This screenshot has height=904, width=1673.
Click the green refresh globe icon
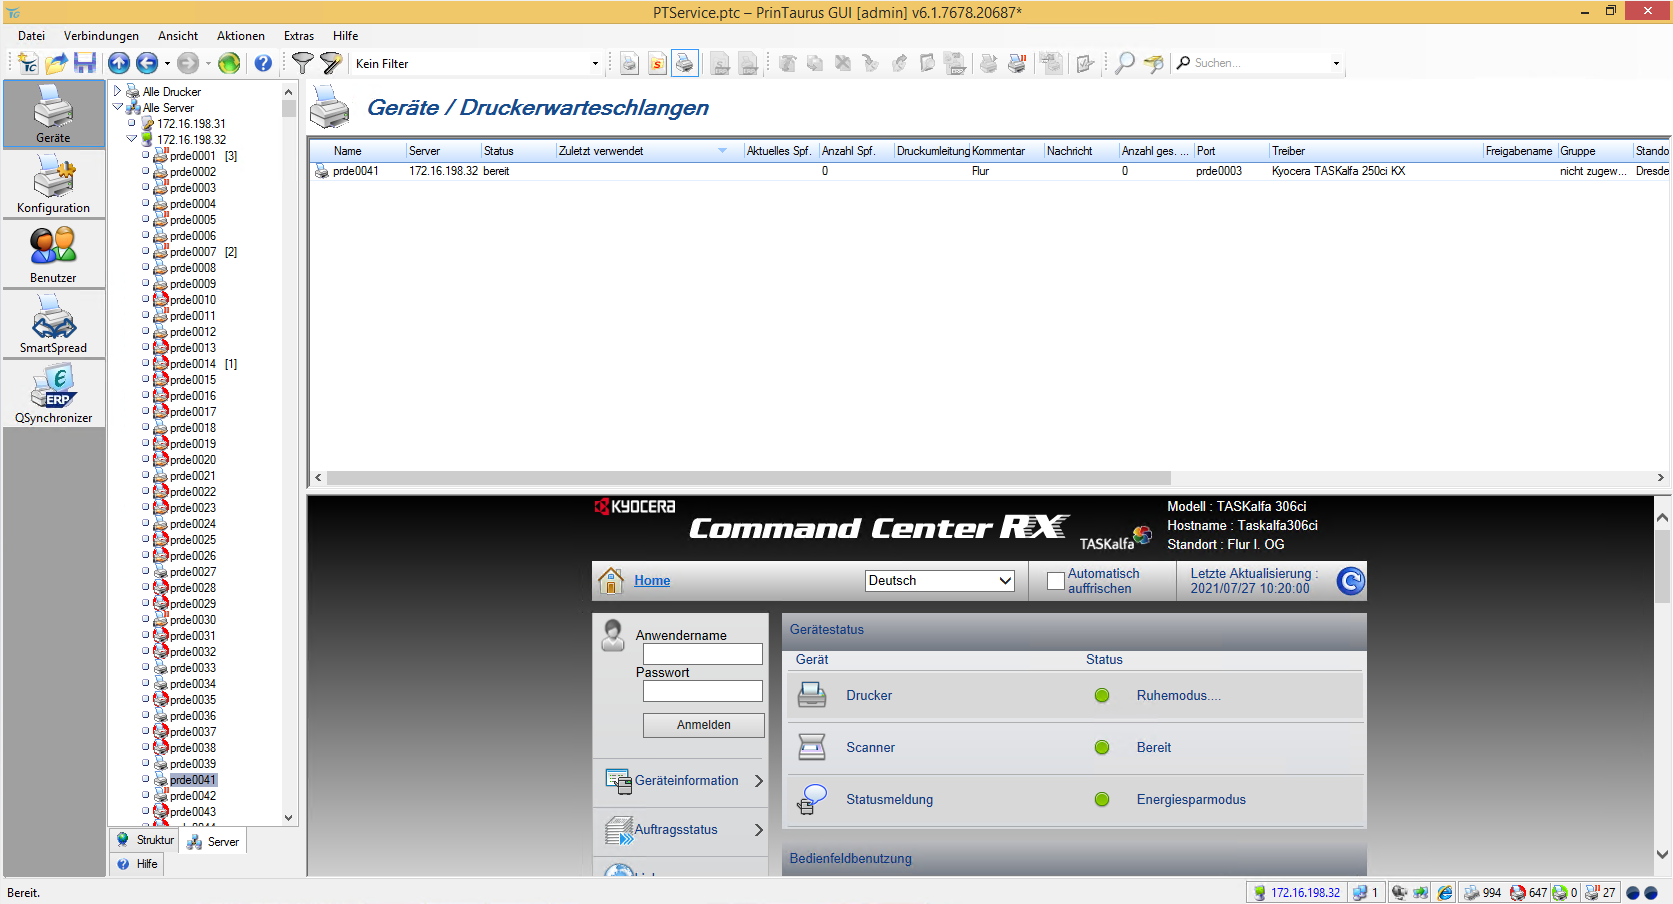229,63
